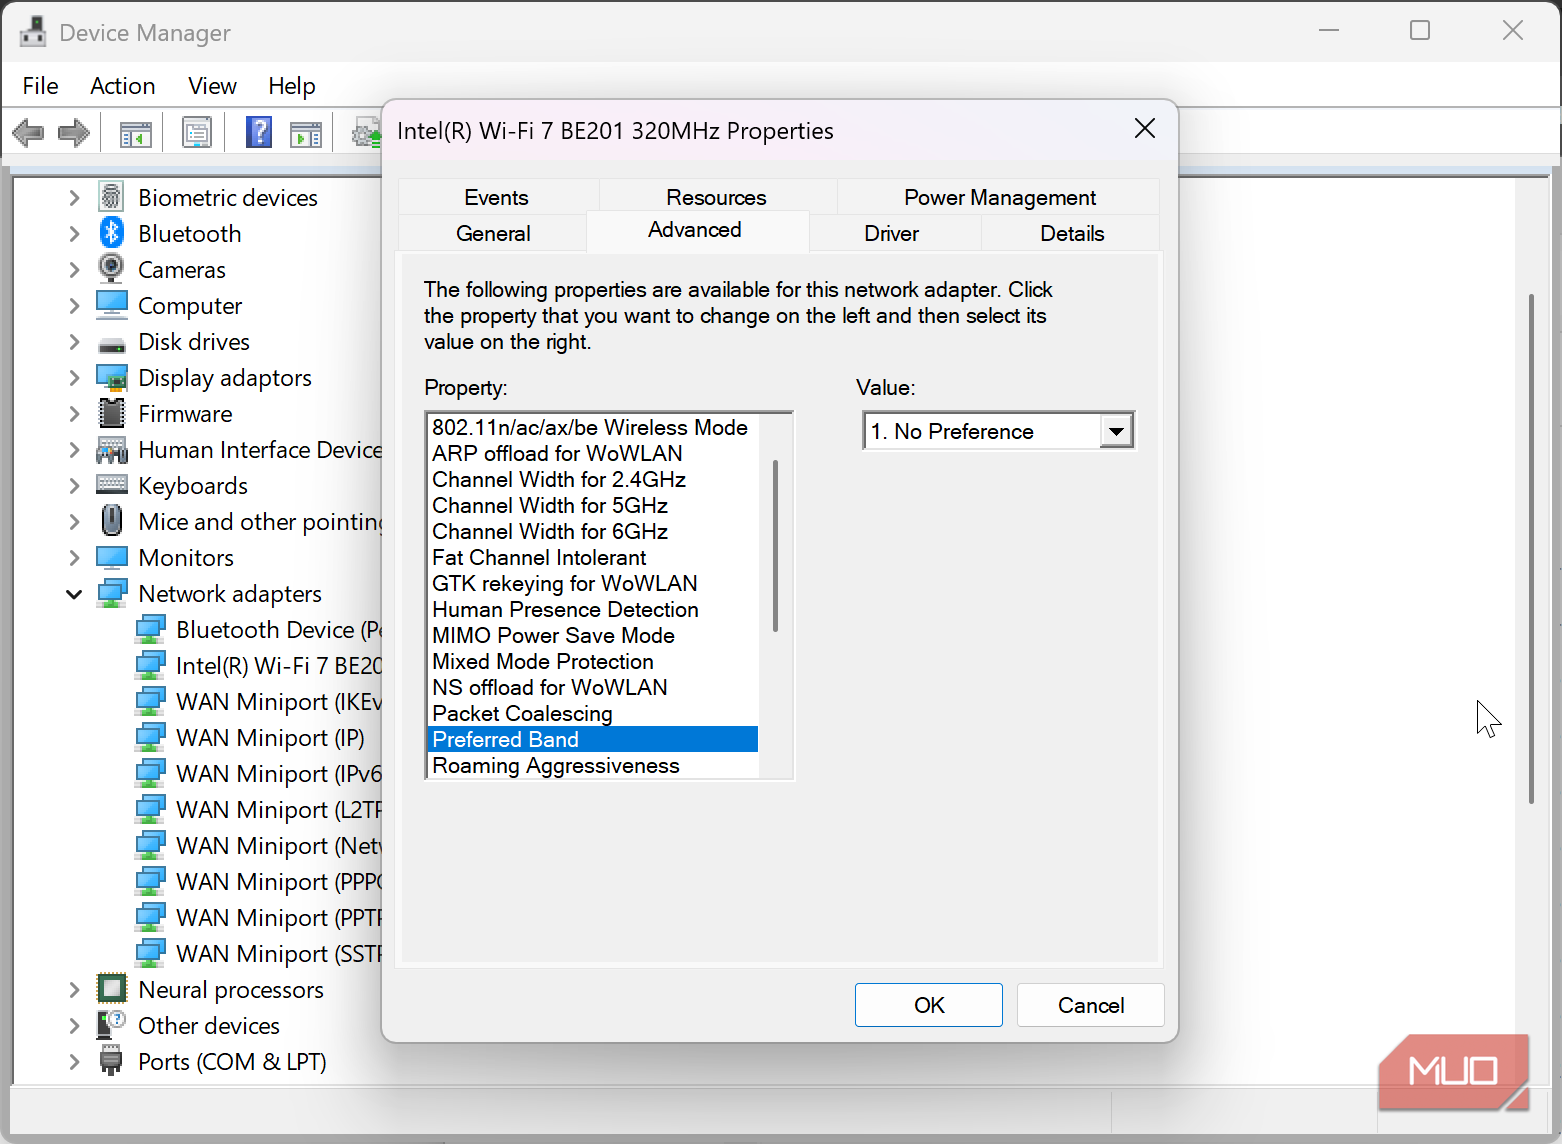Switch to the General tab
1562x1144 pixels.
tap(493, 233)
